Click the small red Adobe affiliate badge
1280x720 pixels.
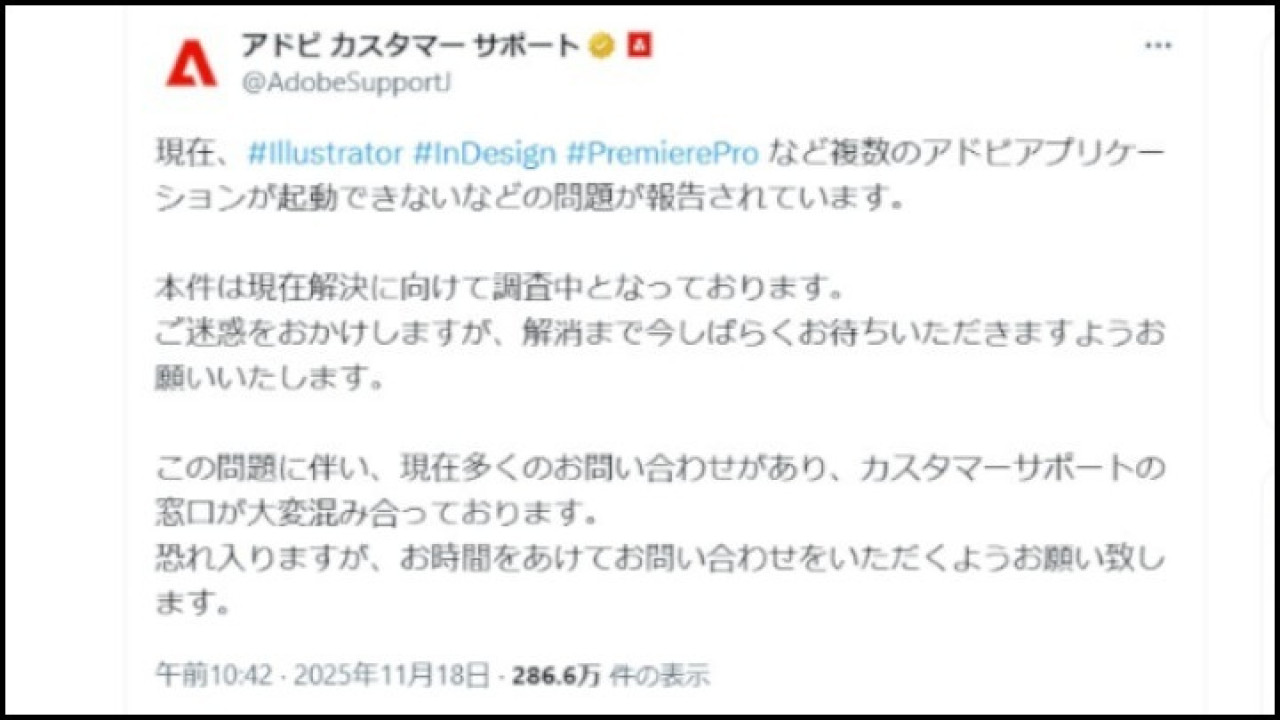[x=639, y=45]
